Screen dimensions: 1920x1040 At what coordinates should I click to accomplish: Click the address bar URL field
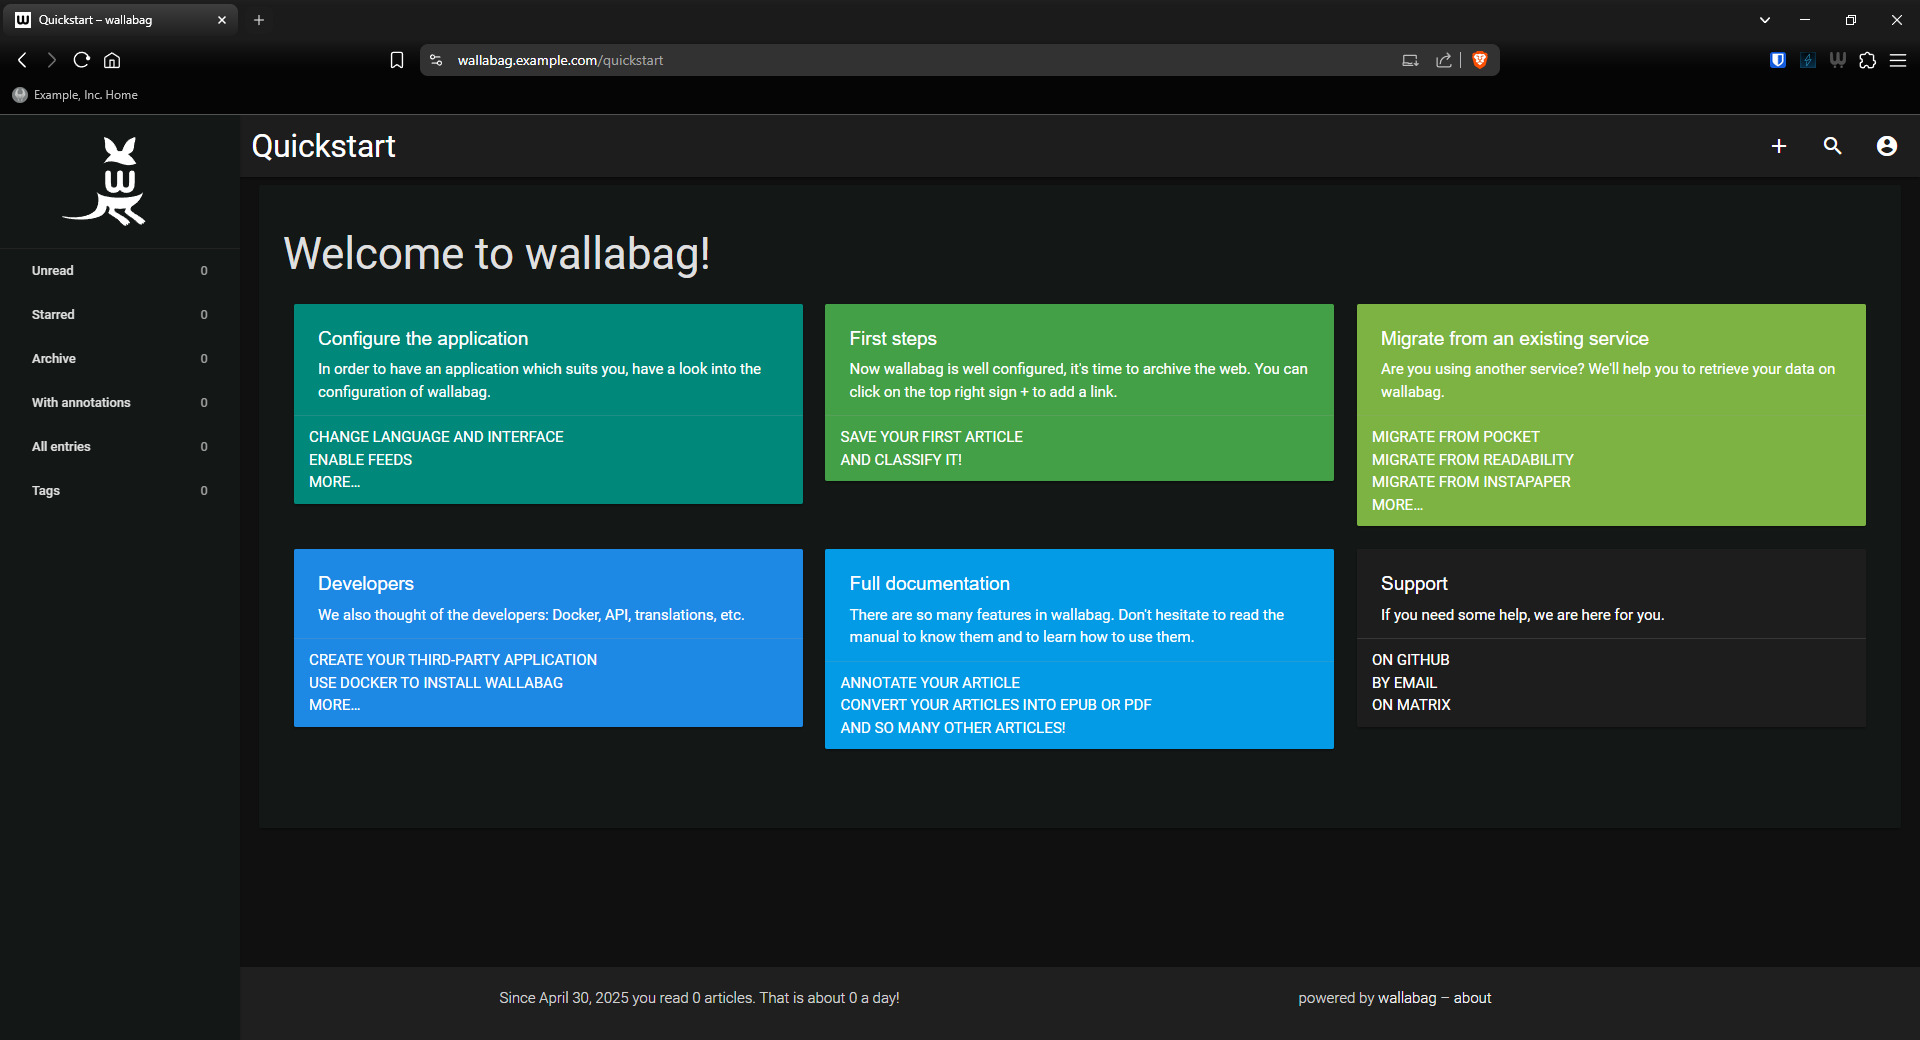click(x=900, y=60)
